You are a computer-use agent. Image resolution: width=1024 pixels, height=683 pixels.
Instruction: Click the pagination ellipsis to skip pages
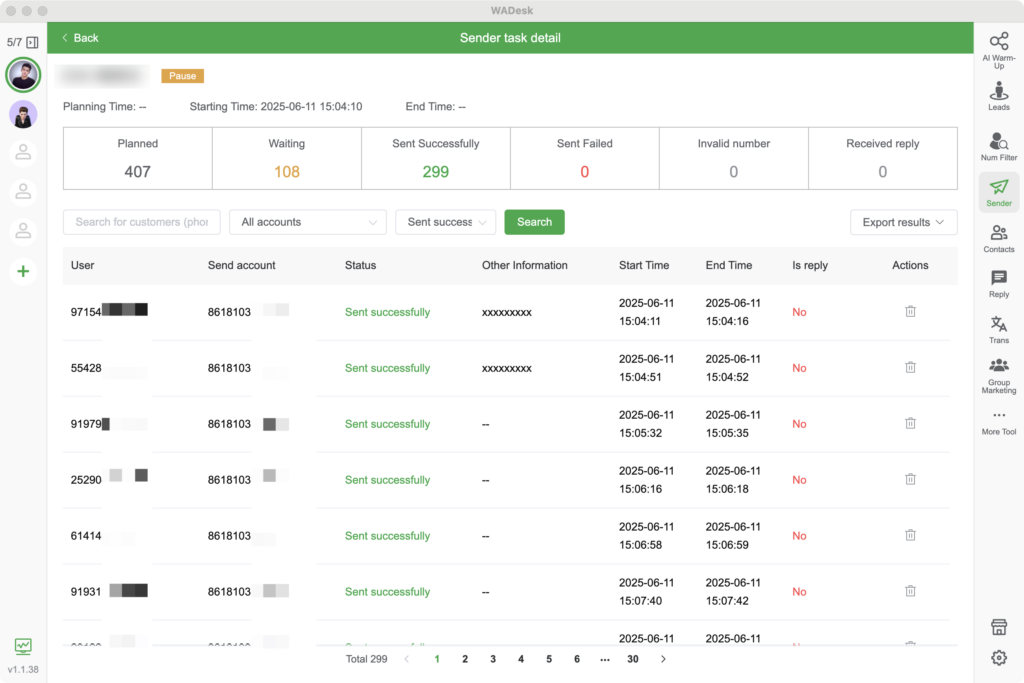605,659
